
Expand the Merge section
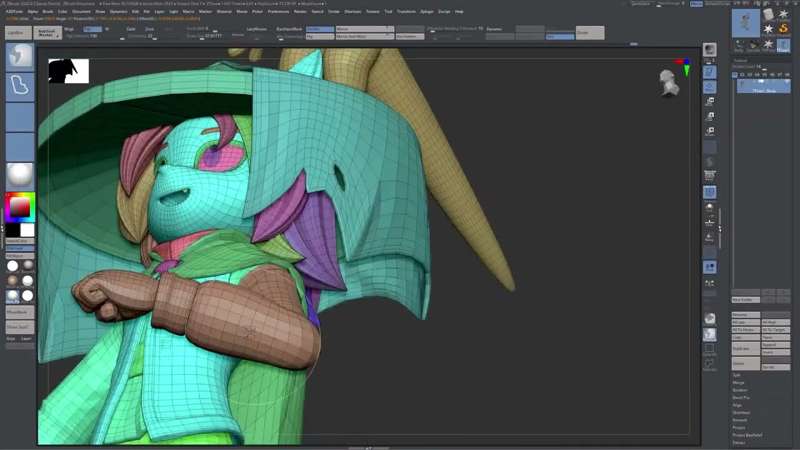pyautogui.click(x=738, y=383)
